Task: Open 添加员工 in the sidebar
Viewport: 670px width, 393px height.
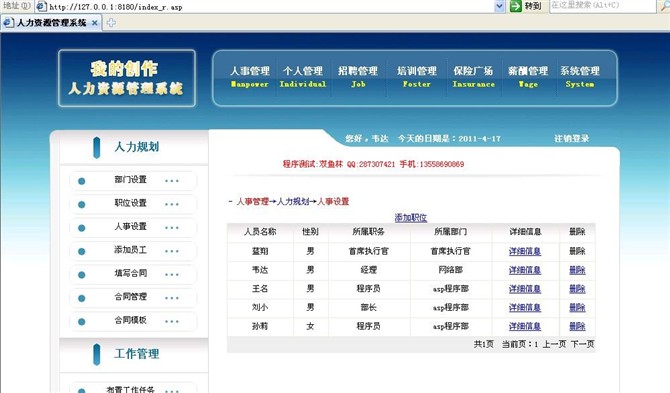Action: (x=130, y=249)
